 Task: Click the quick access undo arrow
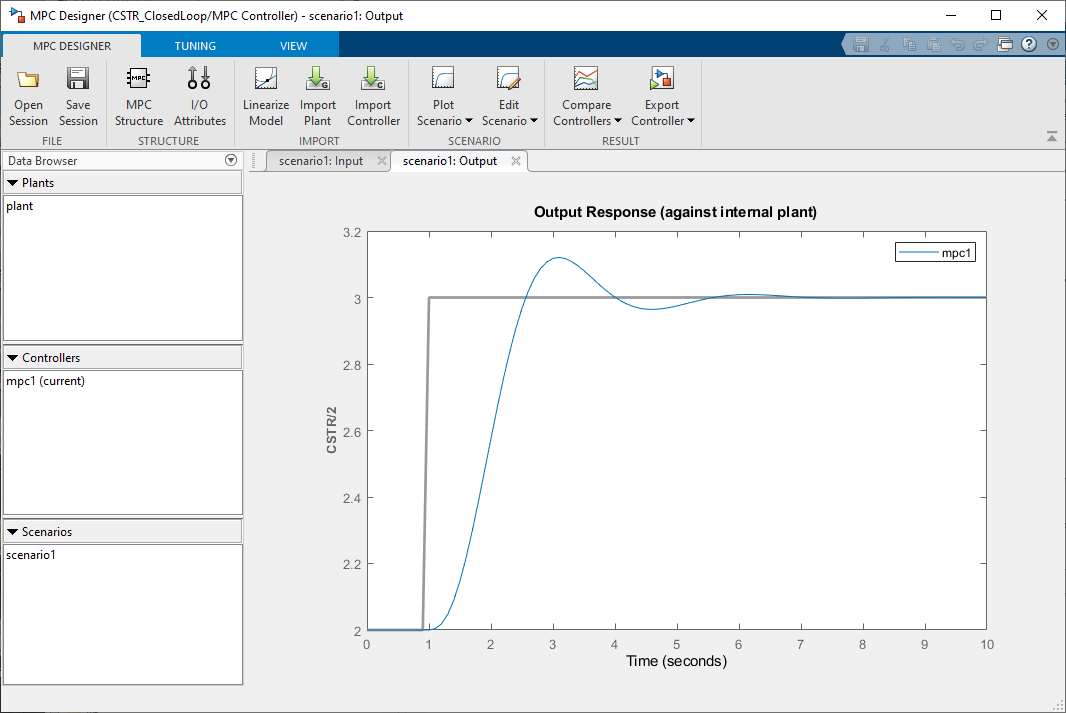[x=957, y=45]
